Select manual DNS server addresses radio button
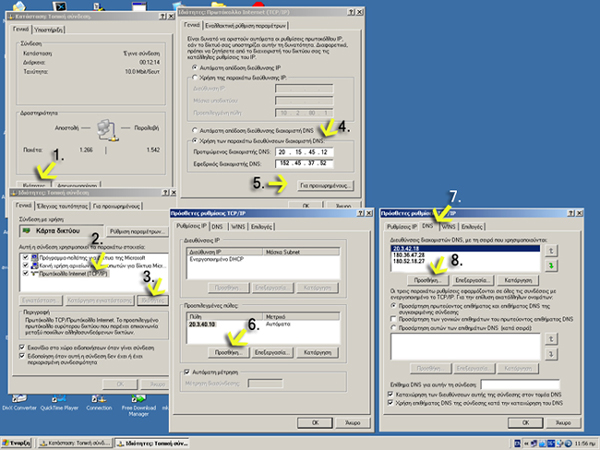 point(195,142)
